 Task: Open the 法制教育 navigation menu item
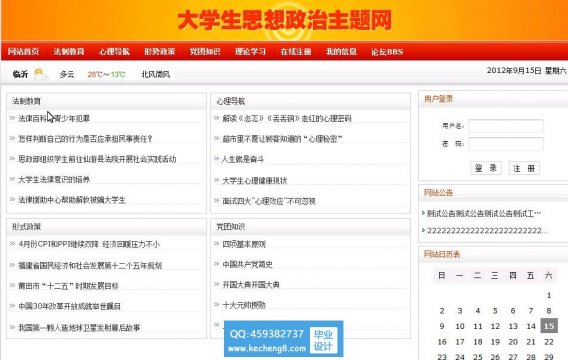click(x=69, y=51)
